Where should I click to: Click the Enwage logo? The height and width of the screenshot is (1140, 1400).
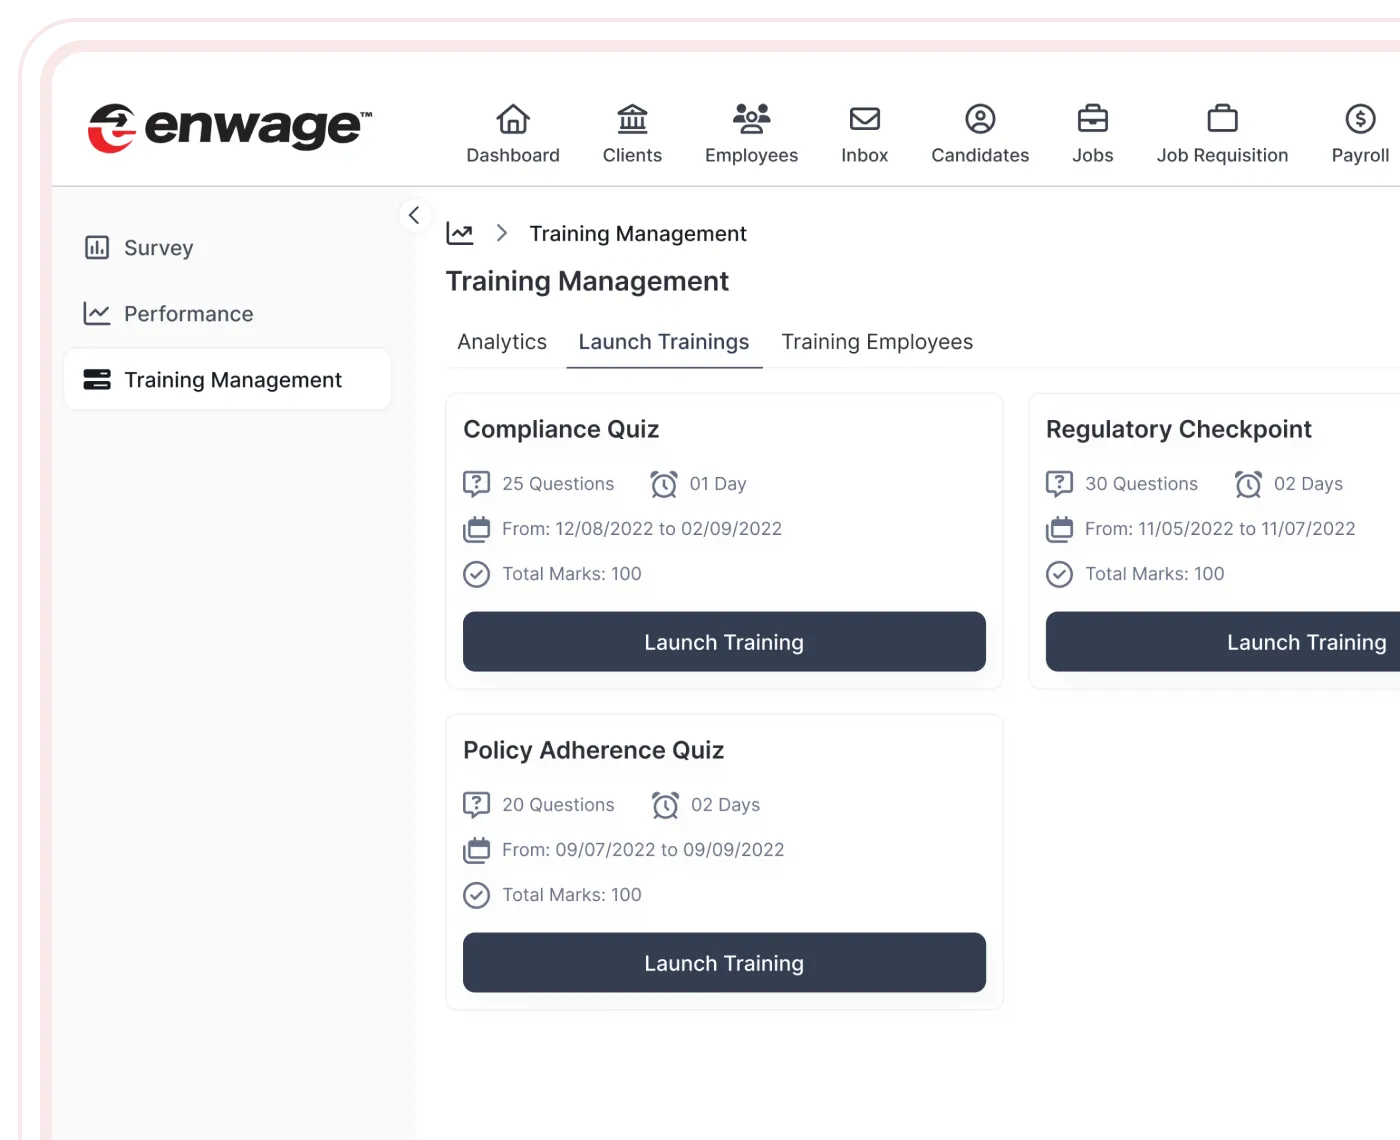tap(230, 127)
